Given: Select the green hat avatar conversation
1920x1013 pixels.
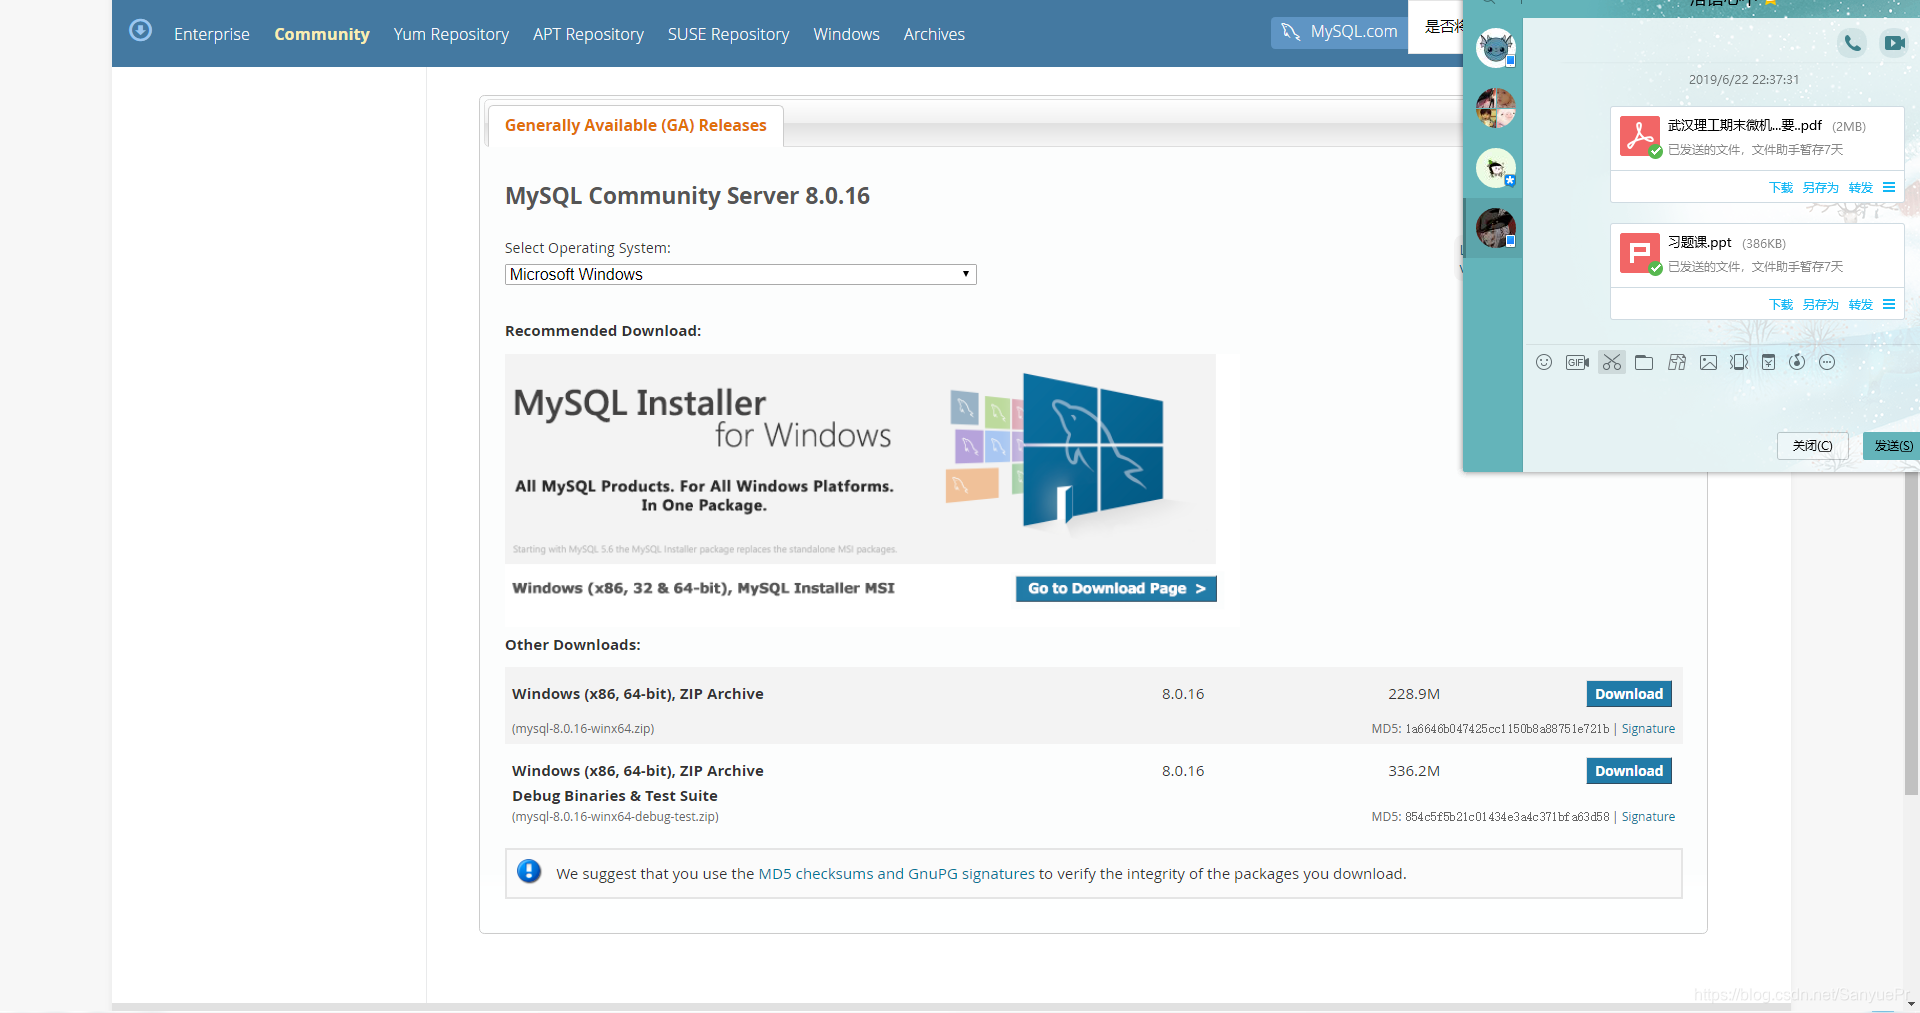Looking at the screenshot, I should tap(1496, 168).
